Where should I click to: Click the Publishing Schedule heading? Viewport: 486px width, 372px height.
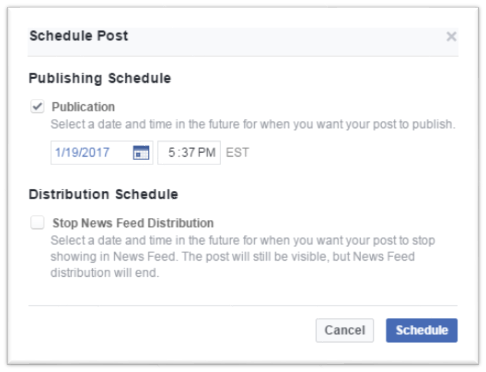click(x=100, y=78)
